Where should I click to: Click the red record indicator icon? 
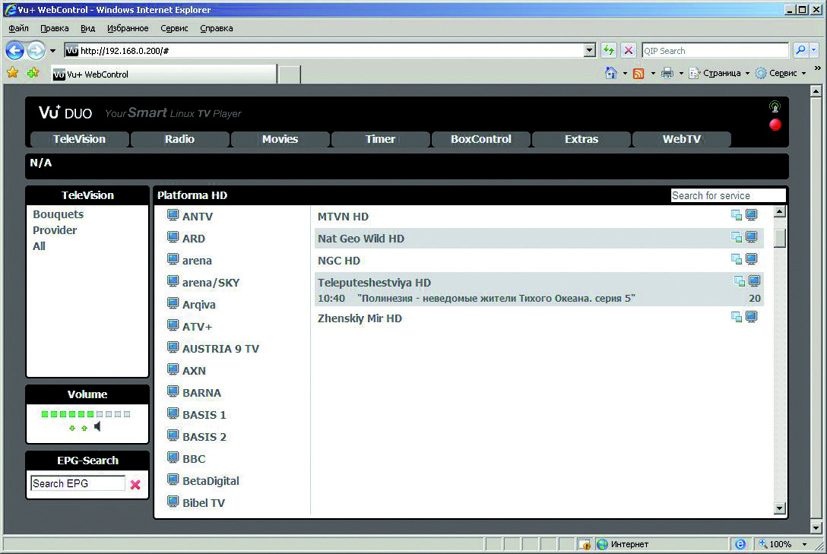click(775, 125)
